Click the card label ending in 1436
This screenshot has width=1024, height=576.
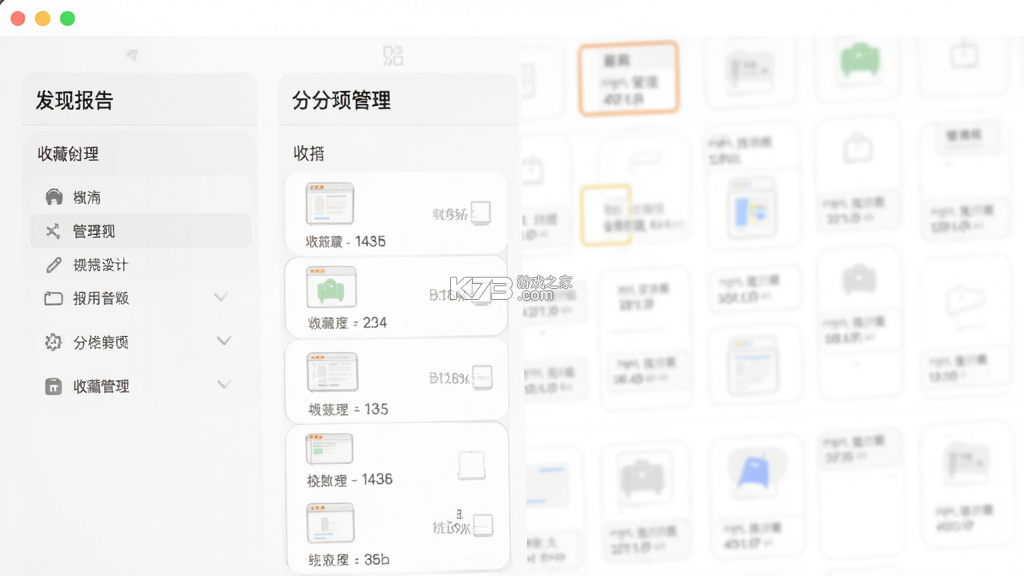[x=349, y=480]
